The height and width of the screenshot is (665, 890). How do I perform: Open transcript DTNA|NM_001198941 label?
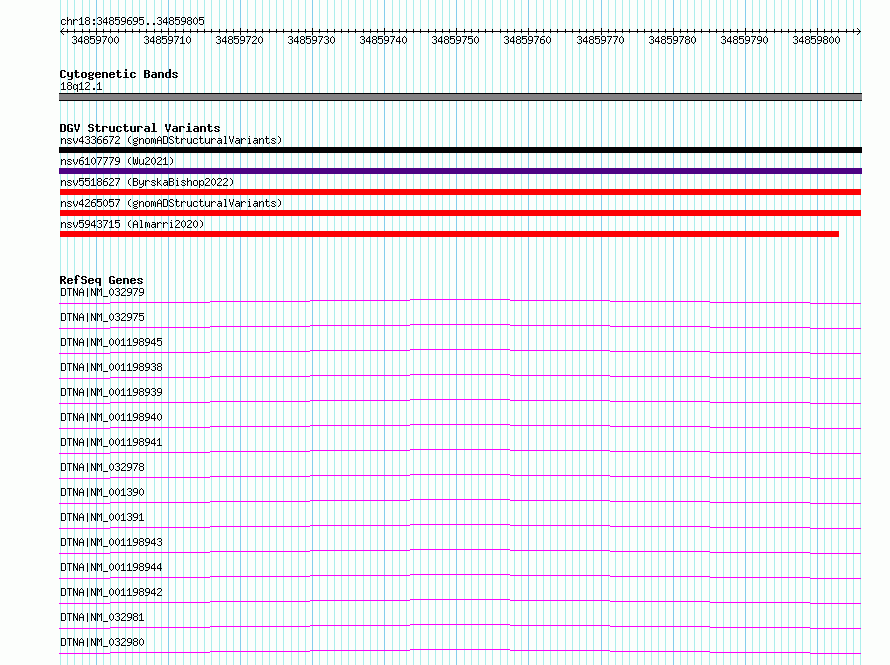click(111, 442)
